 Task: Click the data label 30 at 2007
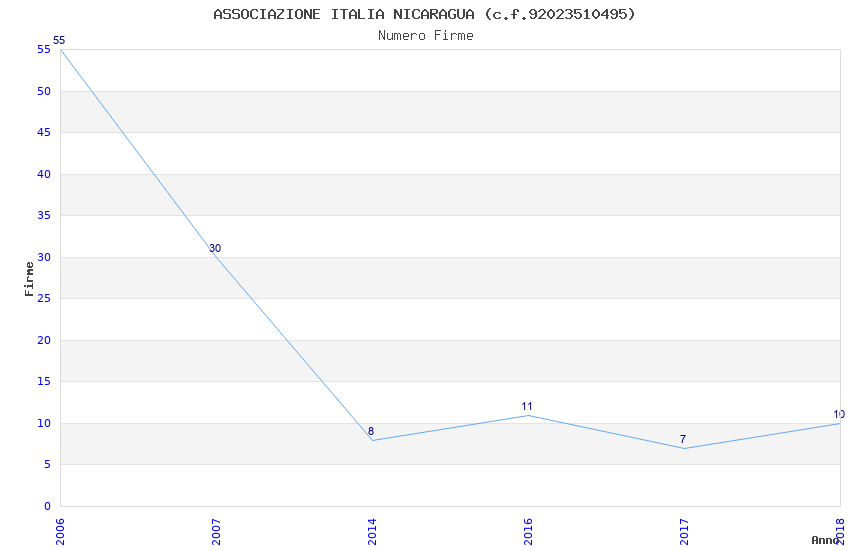click(215, 248)
